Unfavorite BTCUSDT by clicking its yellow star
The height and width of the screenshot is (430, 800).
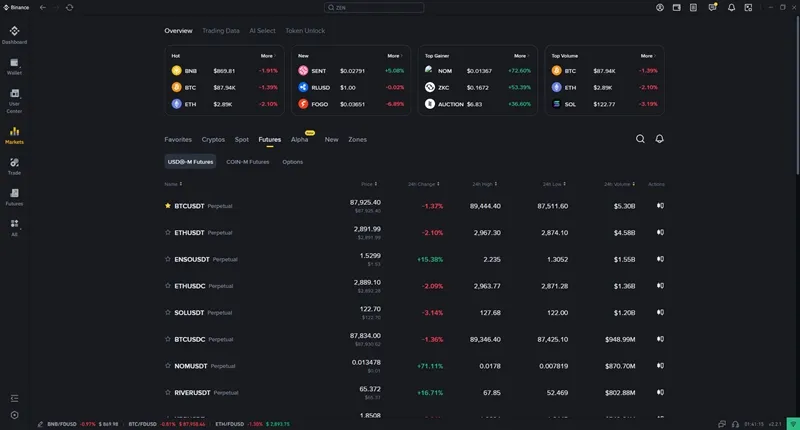click(x=168, y=205)
